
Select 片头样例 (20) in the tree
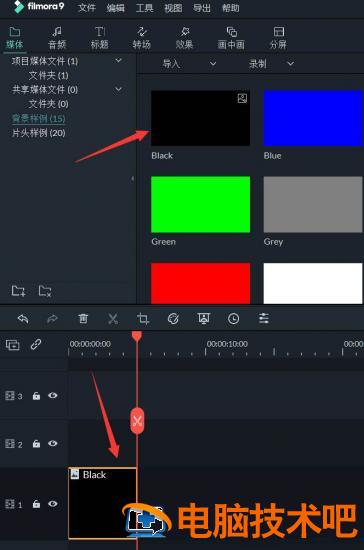click(39, 133)
